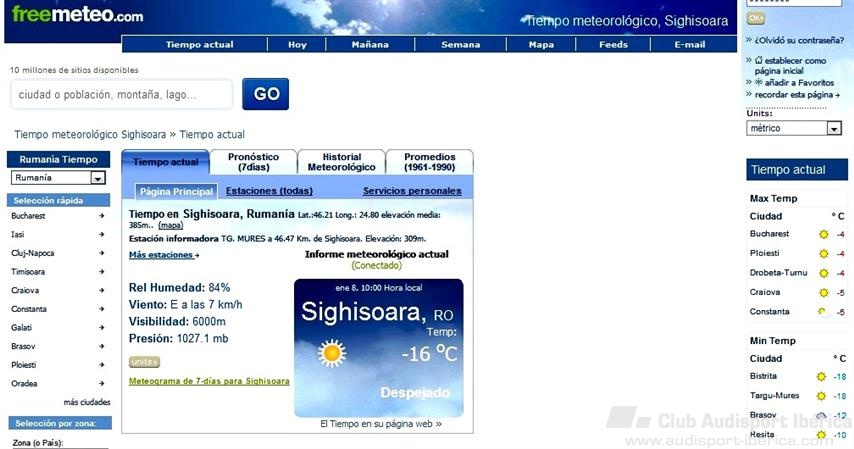
Task: Open the Mañana menu item
Action: click(x=370, y=45)
